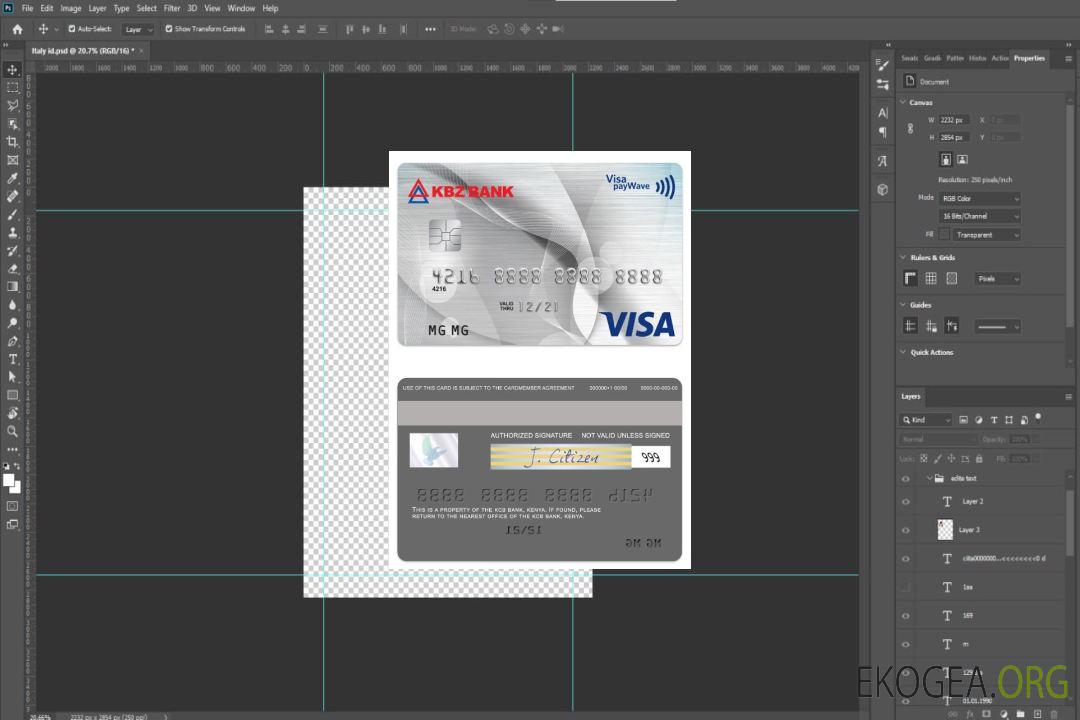Select the History Brush tool
This screenshot has width=1080, height=720.
click(x=12, y=250)
